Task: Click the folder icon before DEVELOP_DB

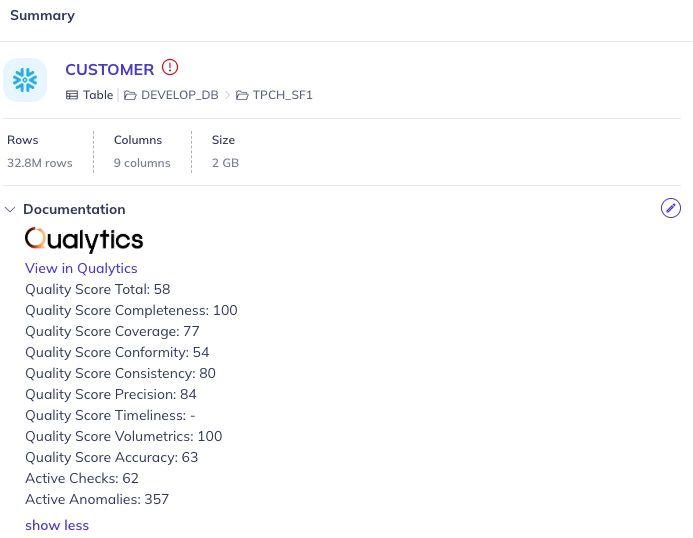Action: 130,95
